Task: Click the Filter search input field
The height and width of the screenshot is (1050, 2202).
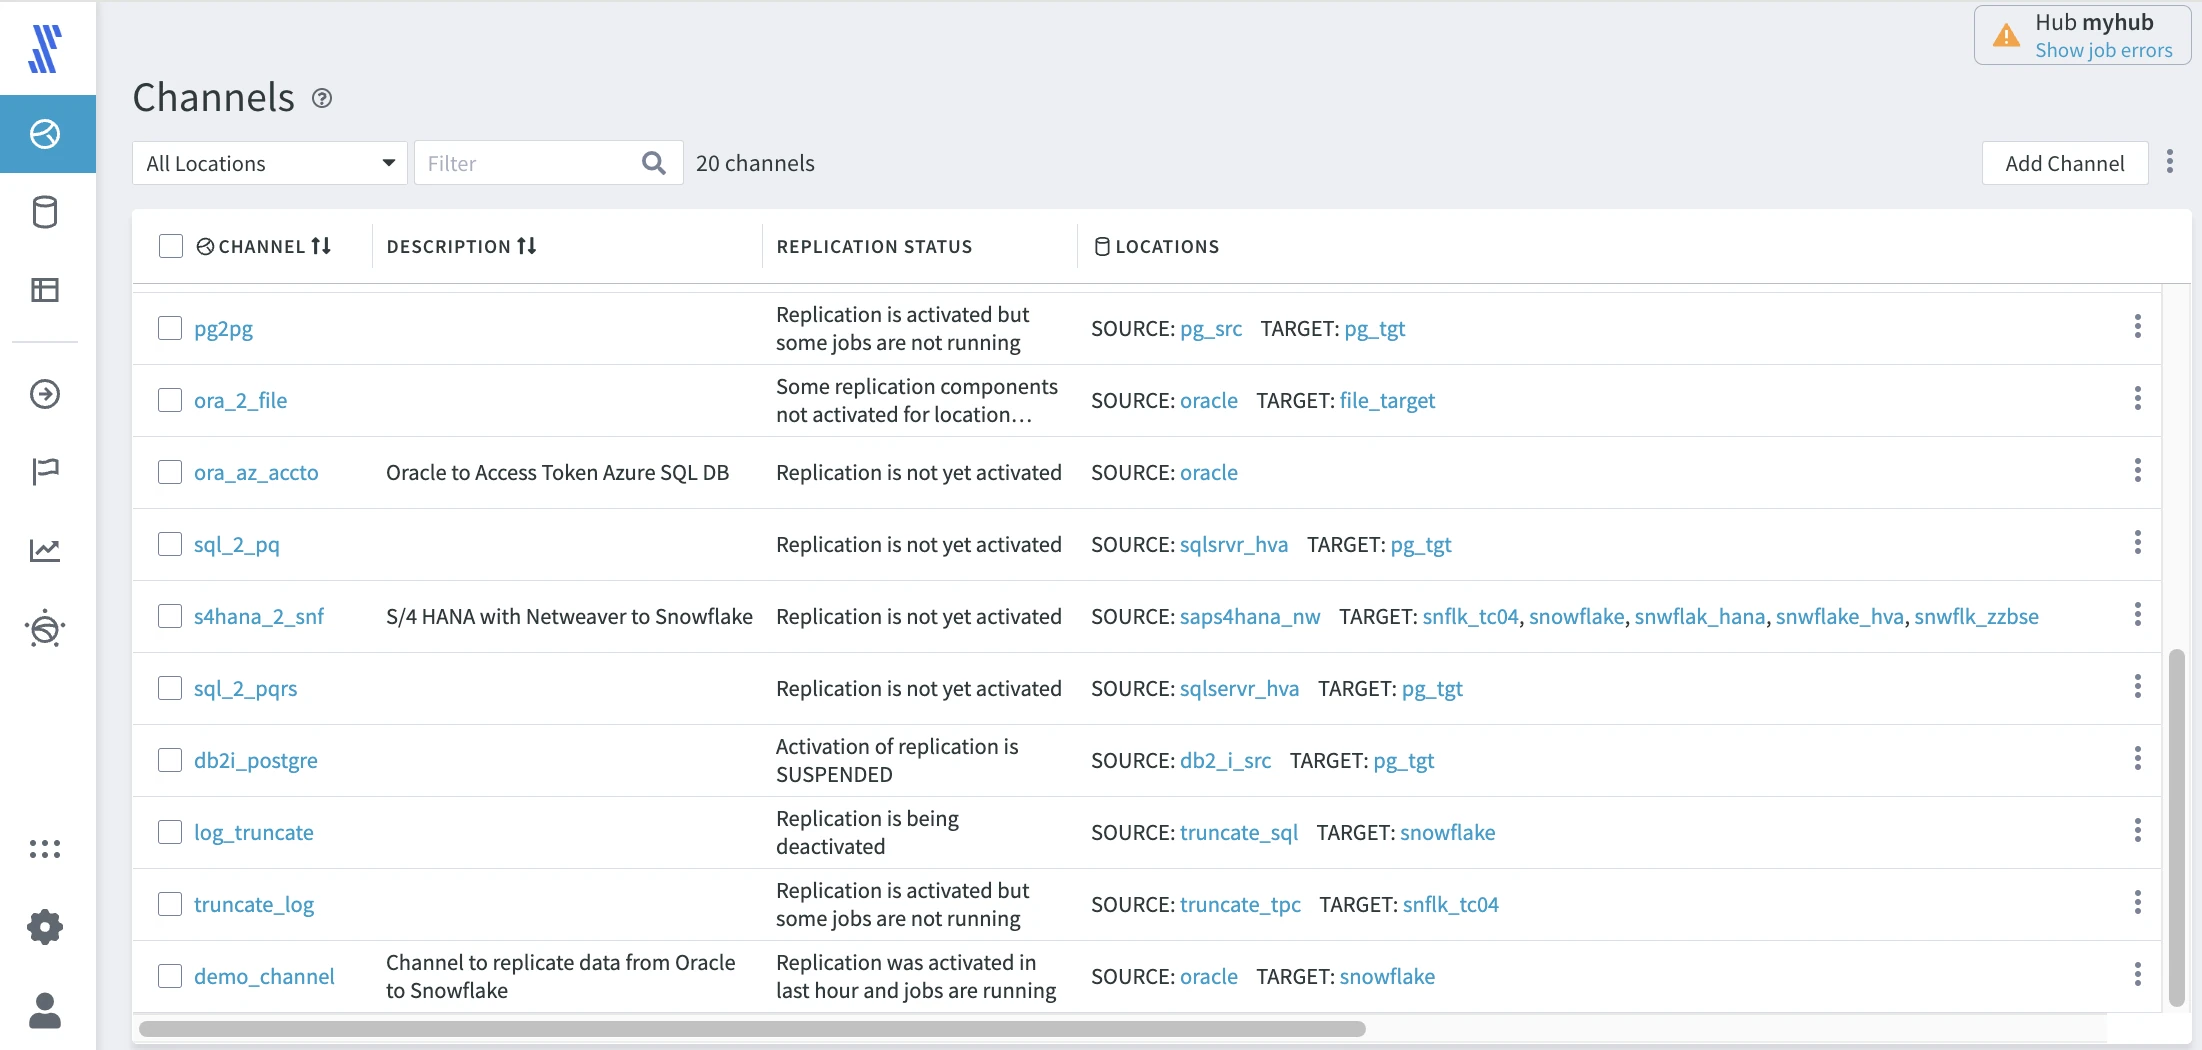Action: coord(530,163)
